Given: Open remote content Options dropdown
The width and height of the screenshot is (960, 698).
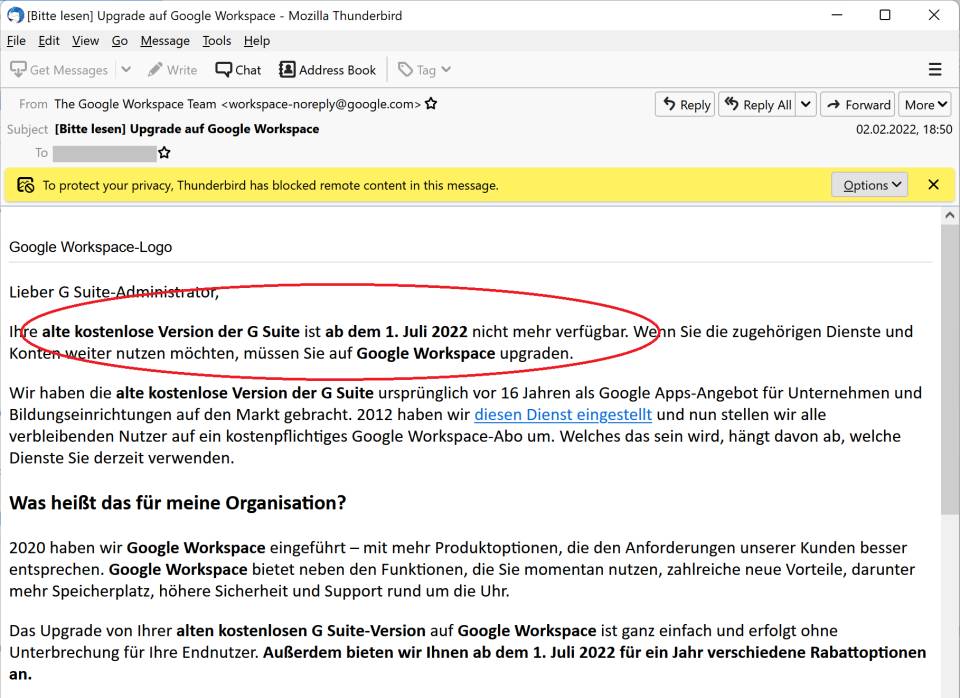Looking at the screenshot, I should tap(869, 185).
